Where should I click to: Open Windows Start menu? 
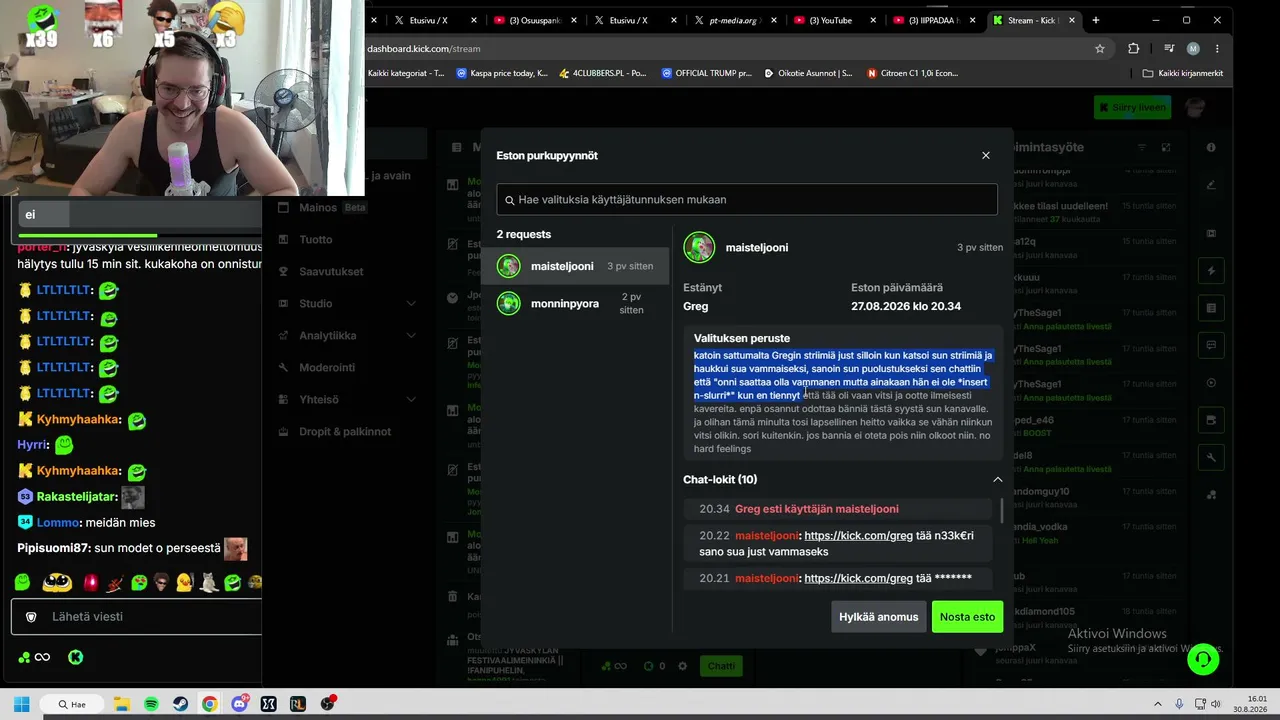[21, 704]
